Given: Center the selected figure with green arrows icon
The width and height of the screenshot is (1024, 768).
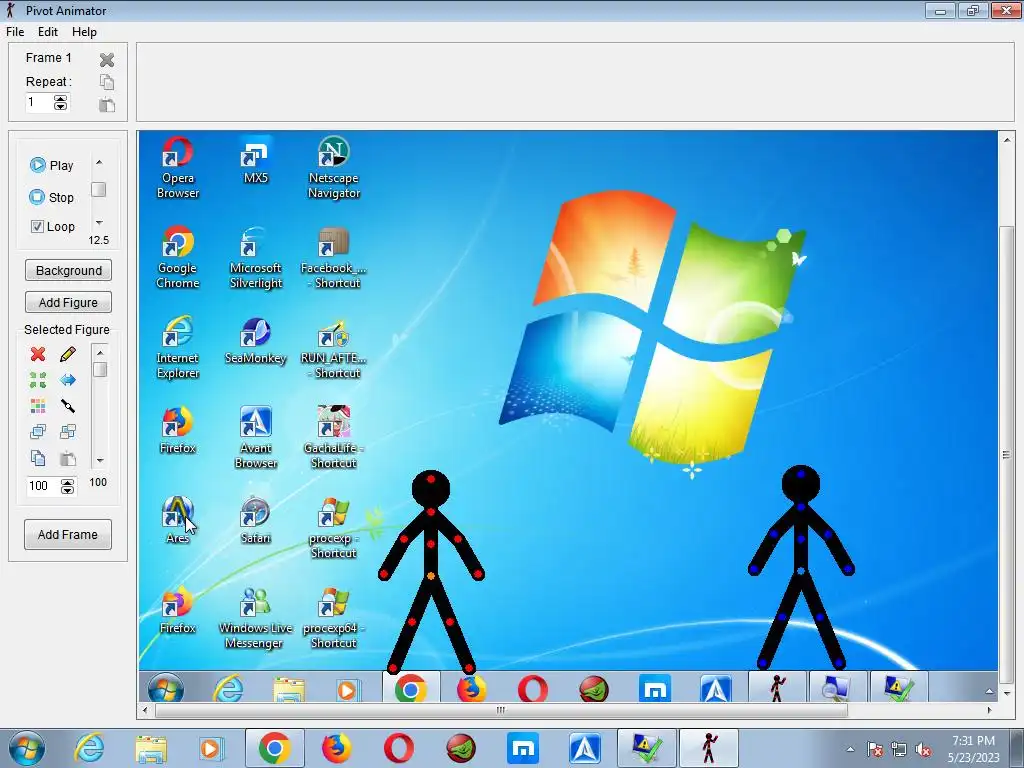Looking at the screenshot, I should coord(38,380).
